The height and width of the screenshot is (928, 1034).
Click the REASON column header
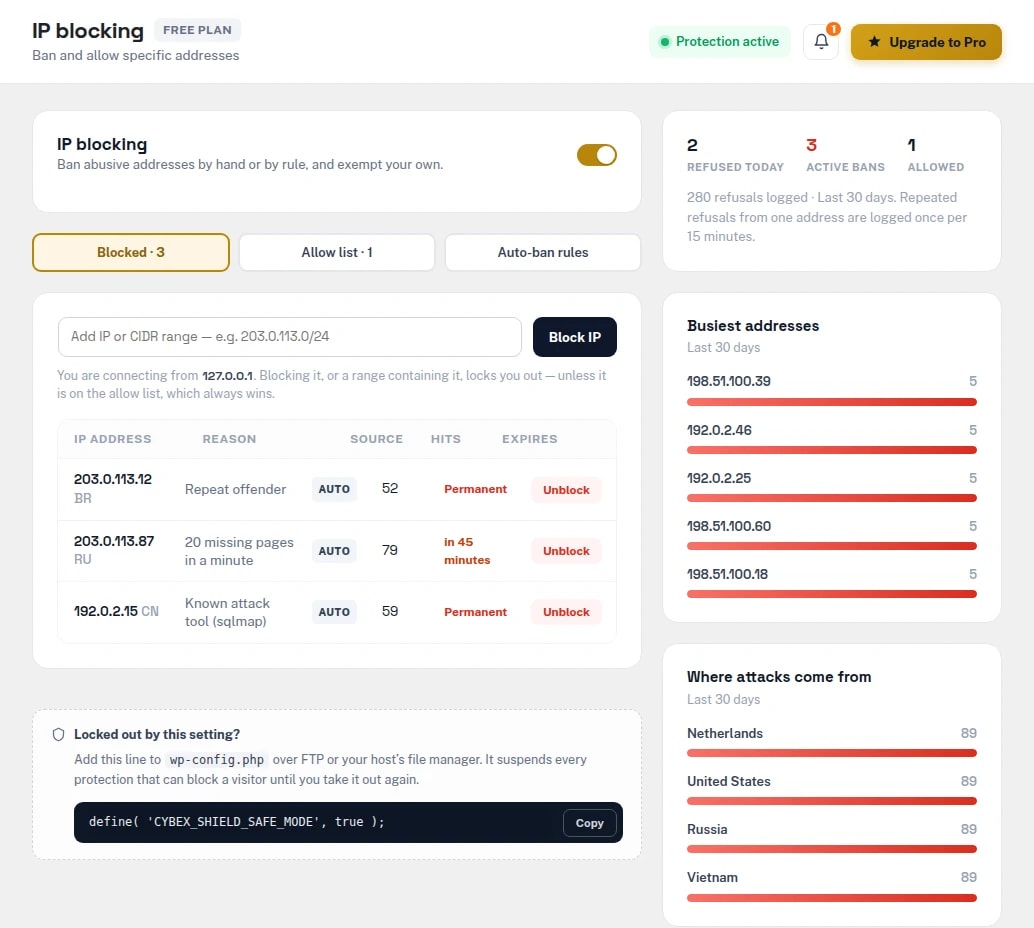[x=229, y=439]
